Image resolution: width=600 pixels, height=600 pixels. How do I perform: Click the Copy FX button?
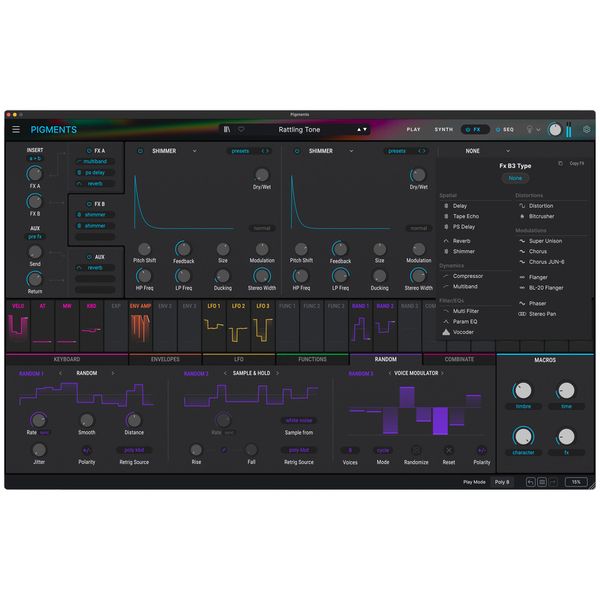pos(575,163)
